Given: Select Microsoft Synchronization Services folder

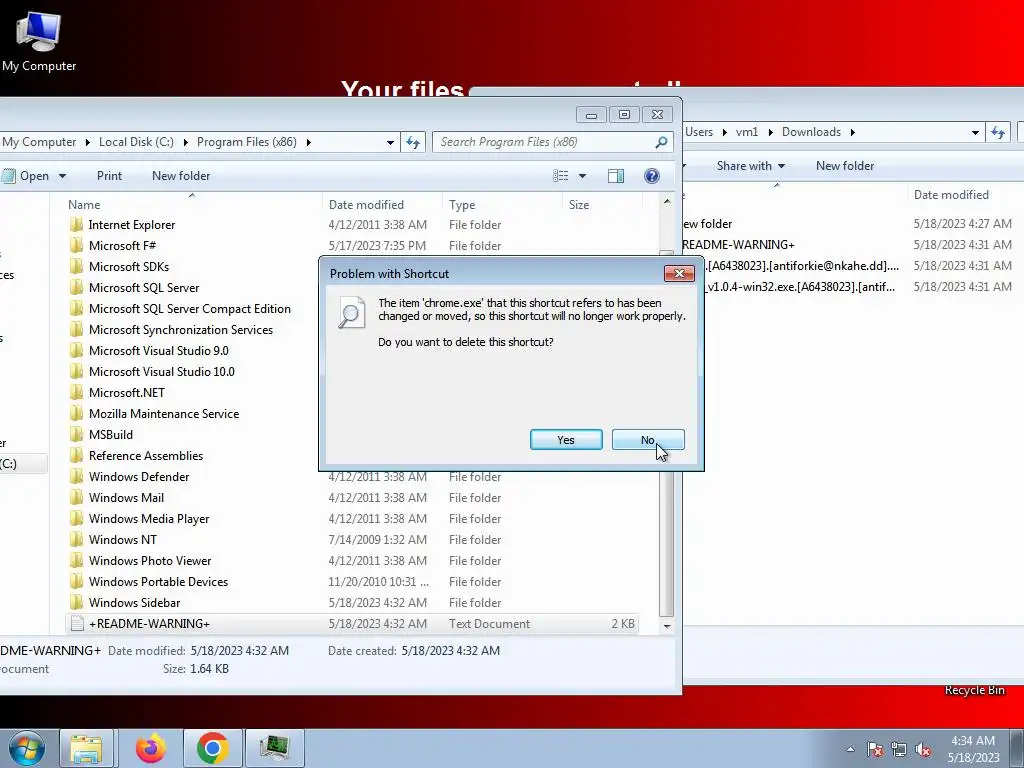Looking at the screenshot, I should click(180, 330).
